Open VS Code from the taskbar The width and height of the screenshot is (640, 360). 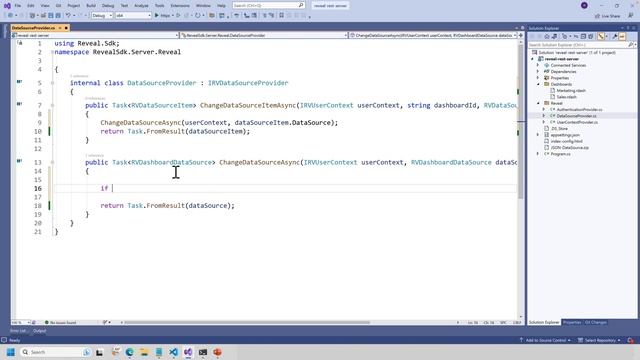point(173,352)
